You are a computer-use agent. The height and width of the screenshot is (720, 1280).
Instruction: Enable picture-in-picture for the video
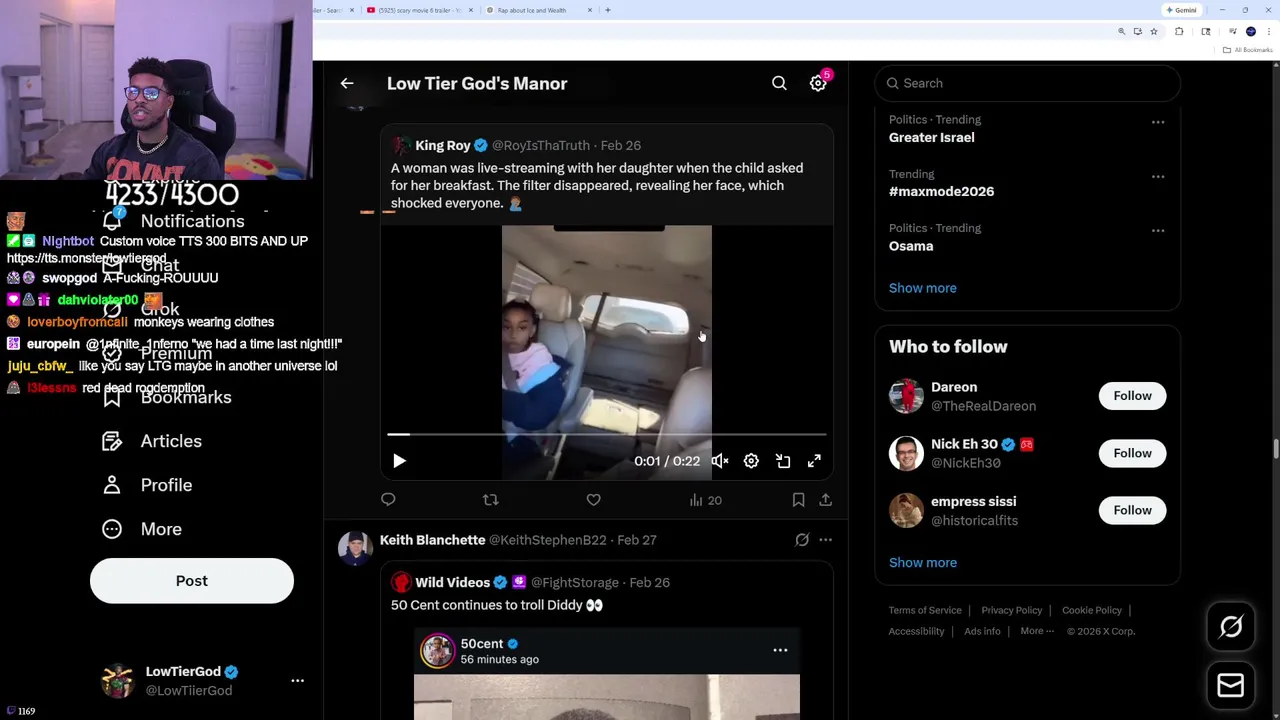tap(783, 461)
